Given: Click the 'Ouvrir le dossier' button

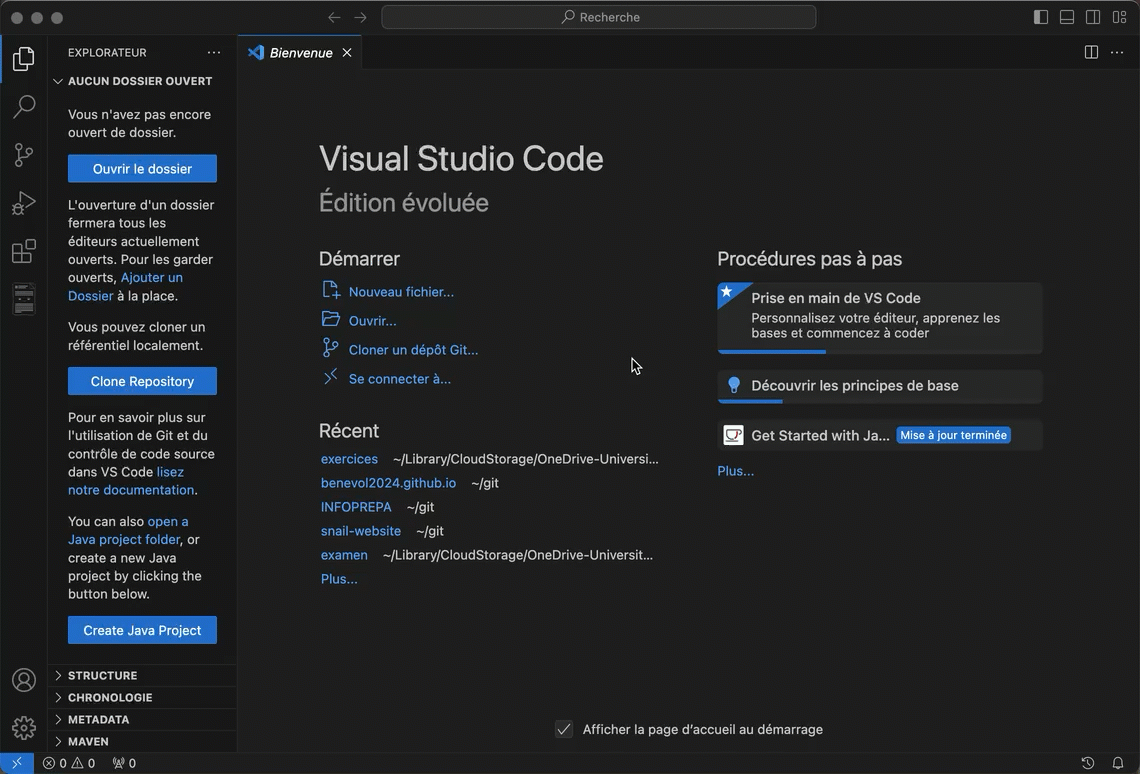Looking at the screenshot, I should tap(142, 169).
